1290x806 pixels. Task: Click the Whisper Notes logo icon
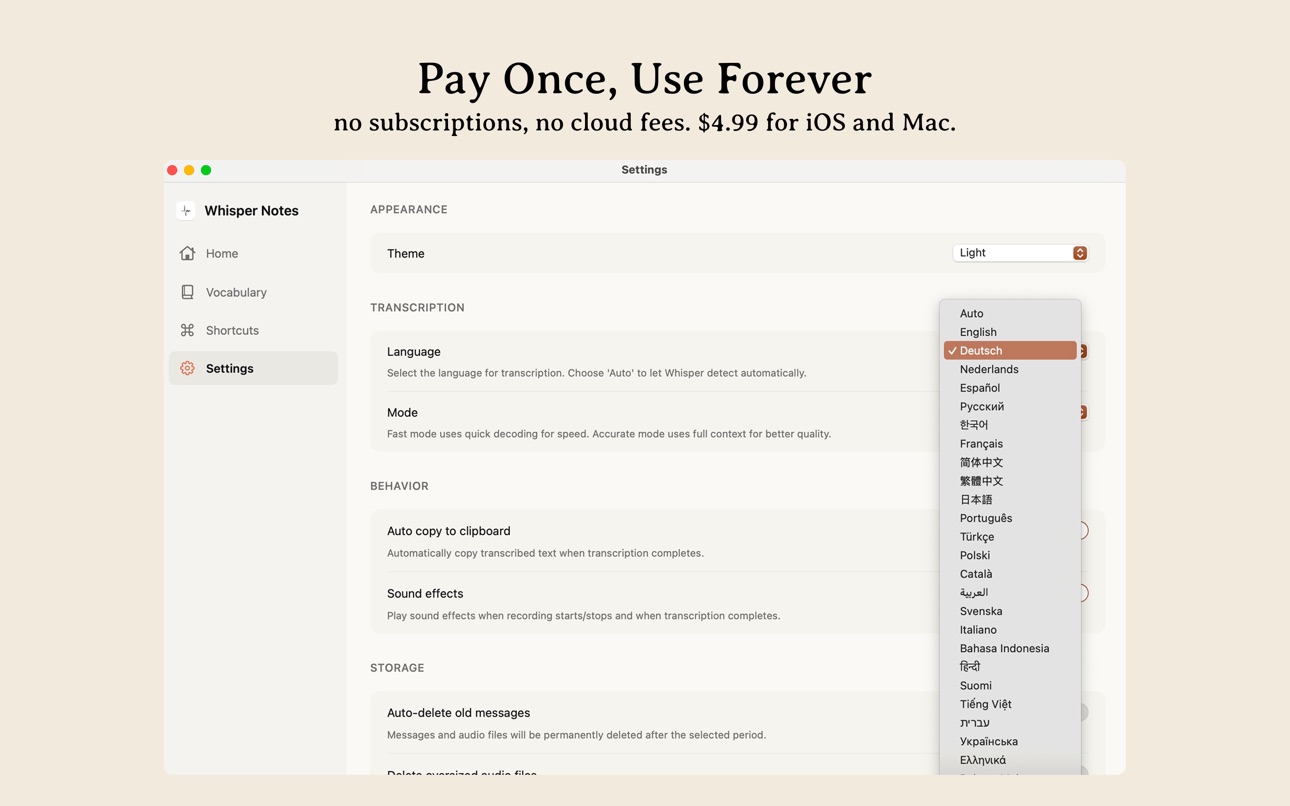tap(186, 211)
